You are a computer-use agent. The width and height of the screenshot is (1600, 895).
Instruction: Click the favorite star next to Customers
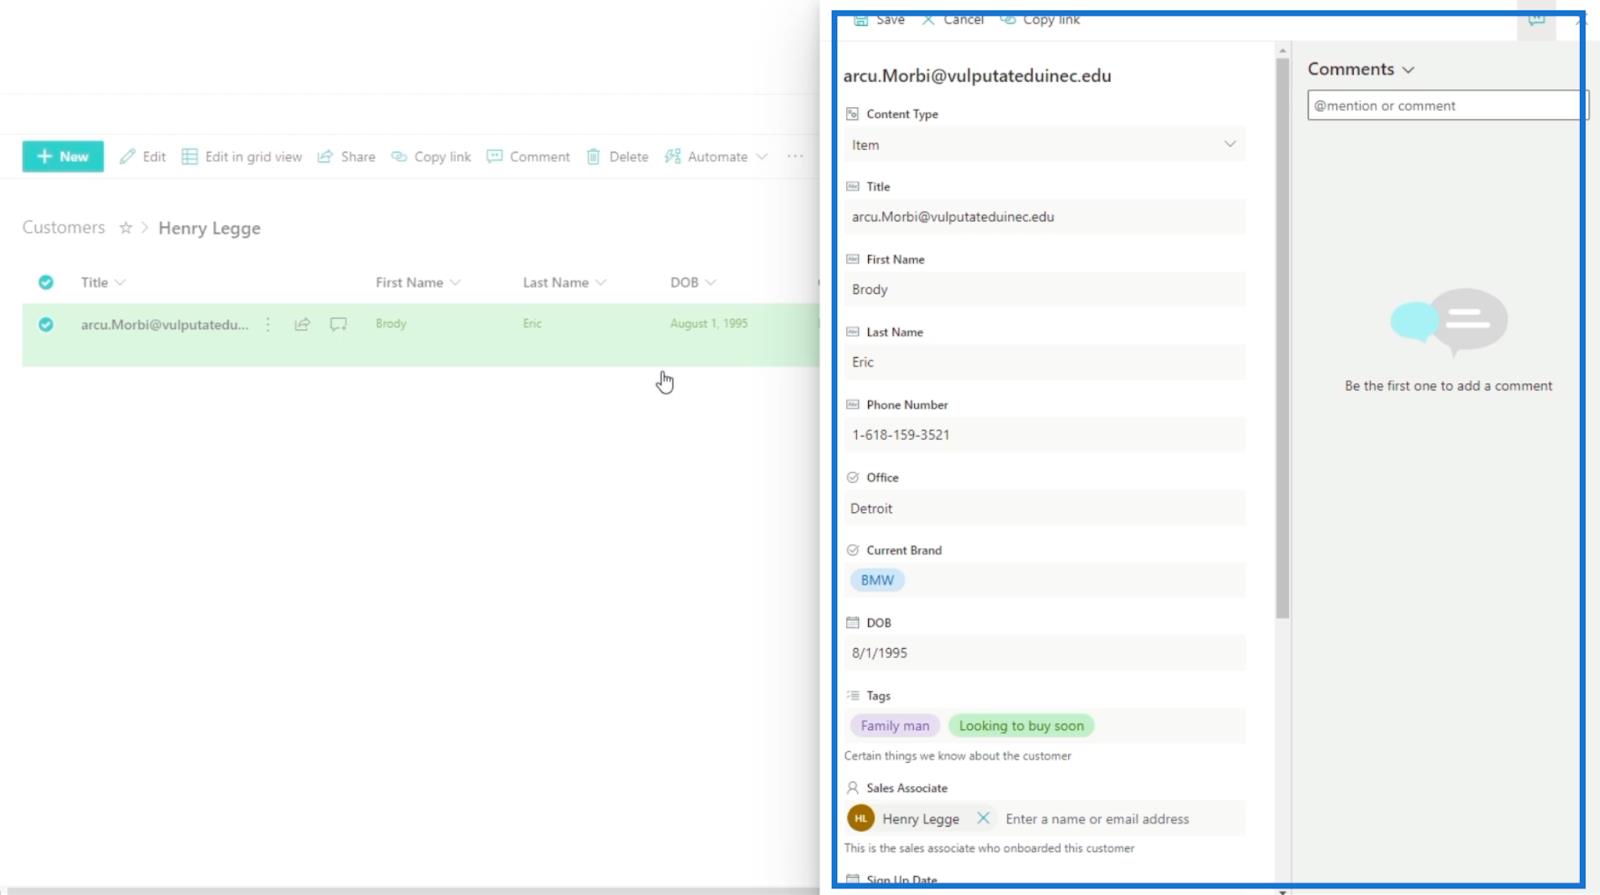pyautogui.click(x=126, y=228)
